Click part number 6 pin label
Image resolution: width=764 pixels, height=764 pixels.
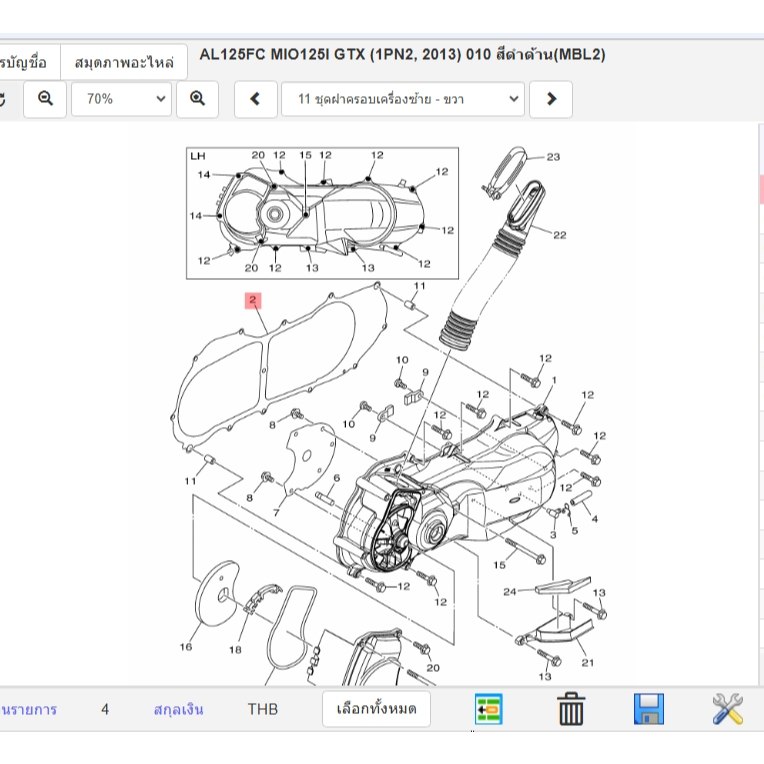pyautogui.click(x=336, y=478)
